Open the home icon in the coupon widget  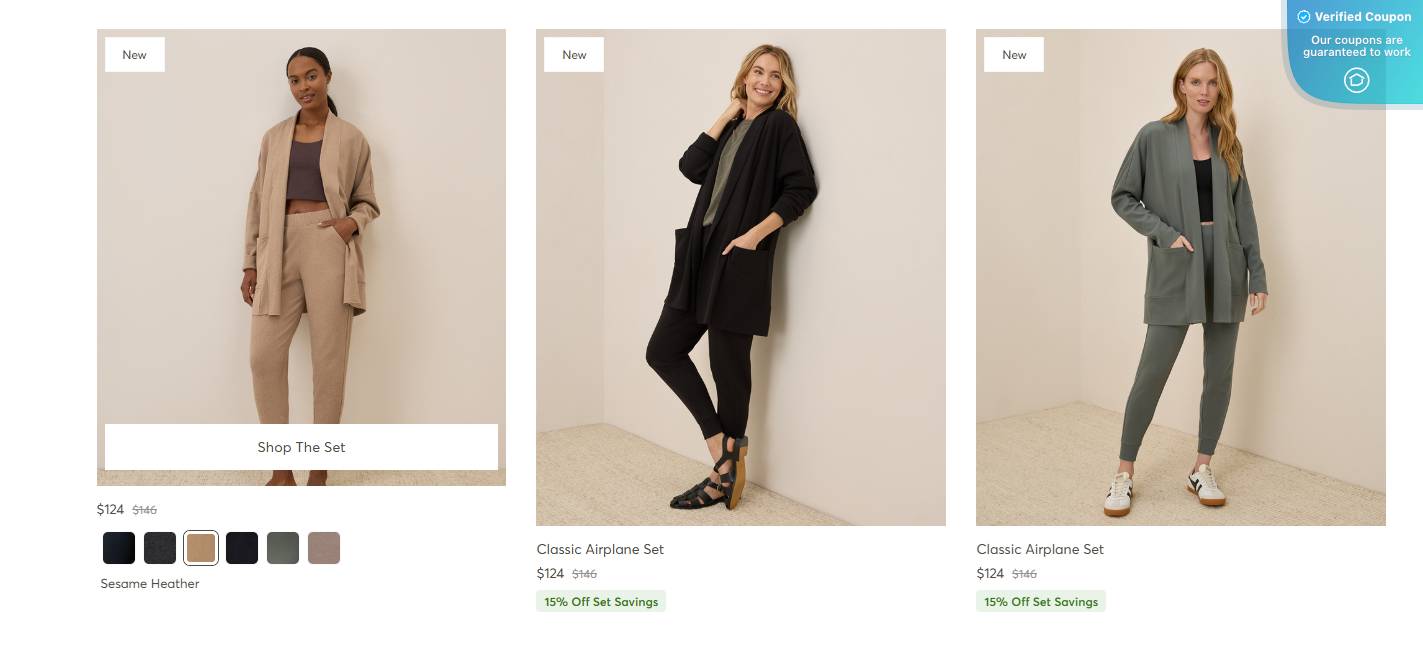tap(1356, 80)
